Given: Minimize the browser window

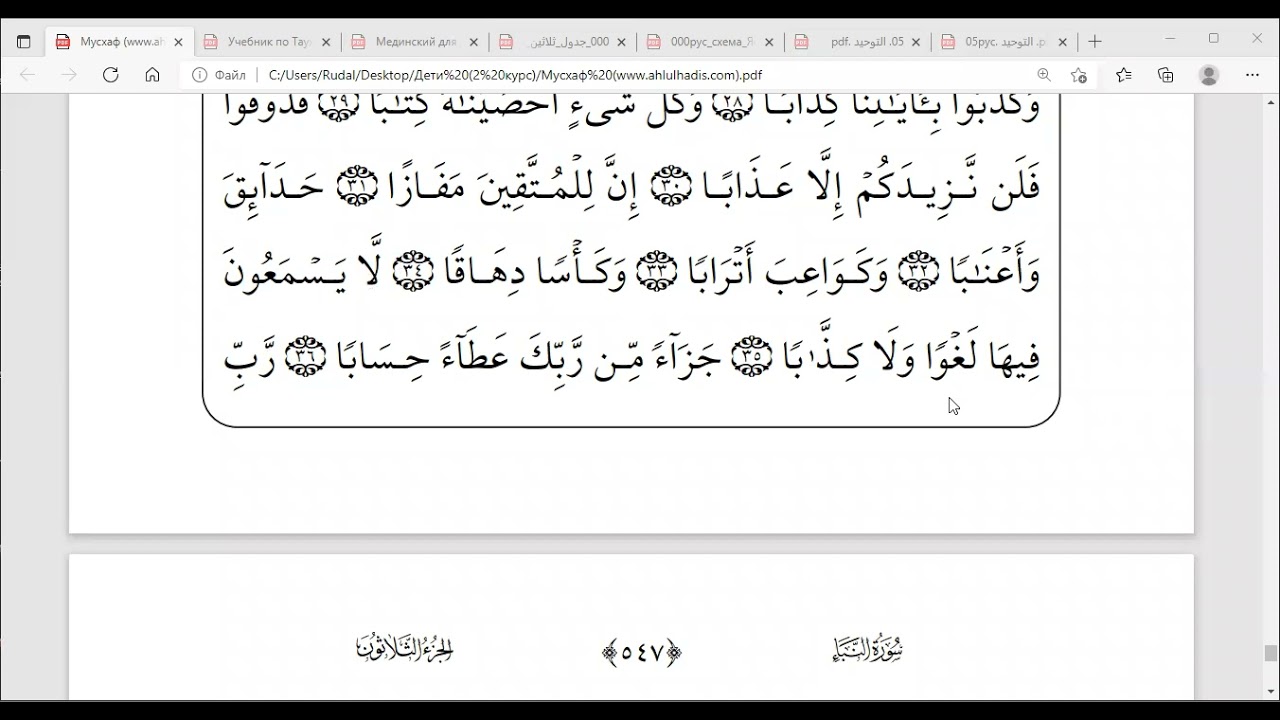Looking at the screenshot, I should pyautogui.click(x=1171, y=38).
